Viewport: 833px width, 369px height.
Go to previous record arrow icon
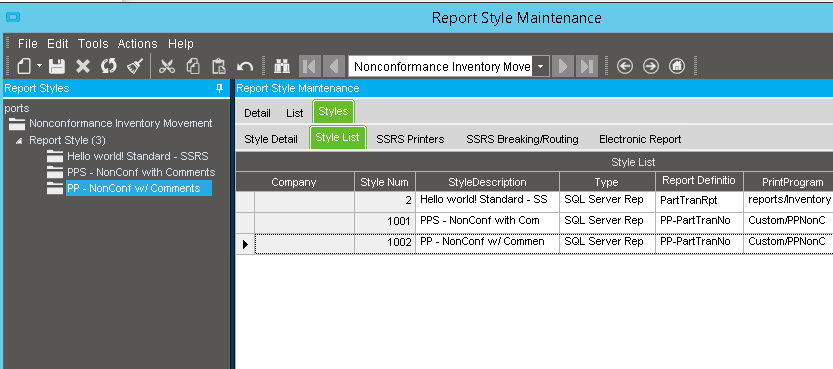(x=333, y=66)
